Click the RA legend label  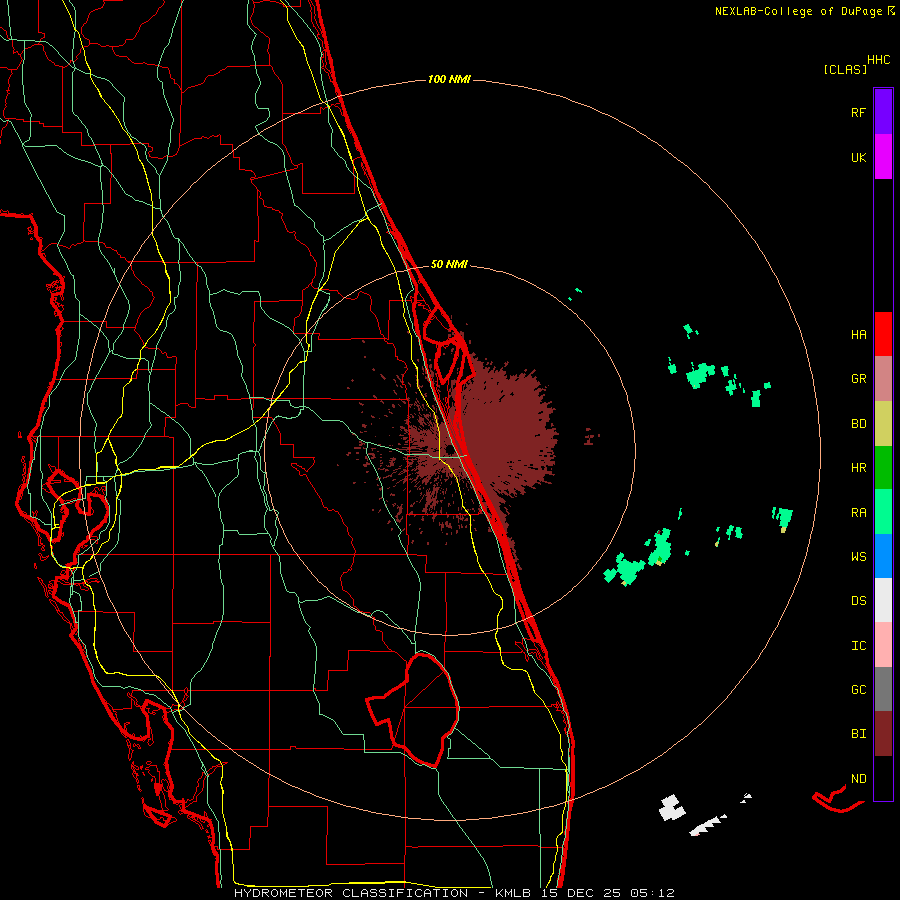click(858, 513)
